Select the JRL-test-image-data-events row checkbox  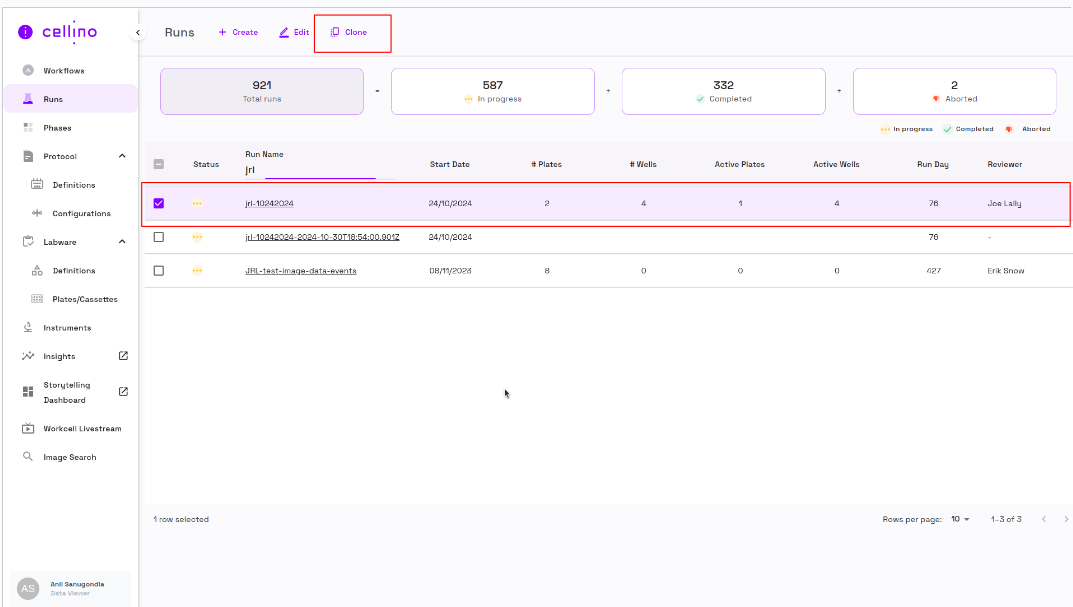point(159,271)
